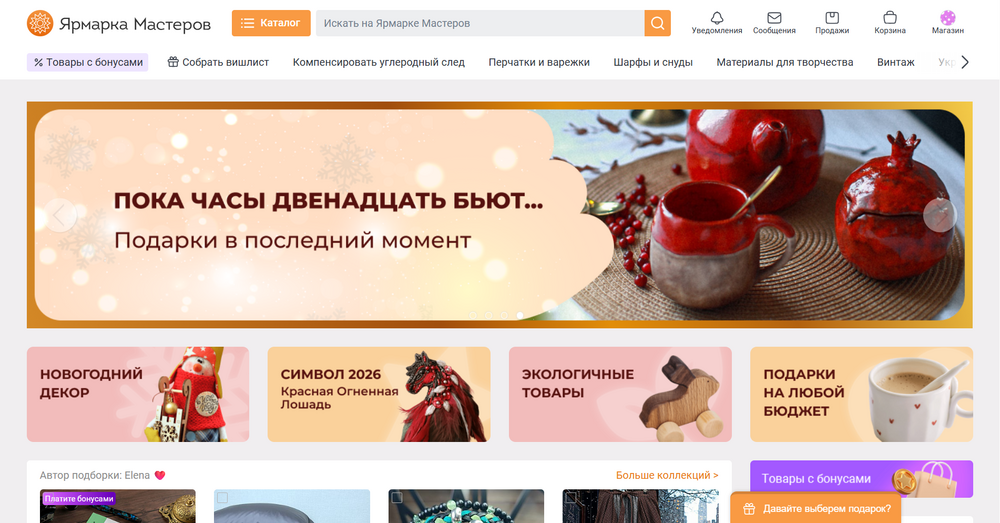Viewport: 1000px width, 523px height.
Task: Select Материалы для творчества category
Action: (x=784, y=62)
